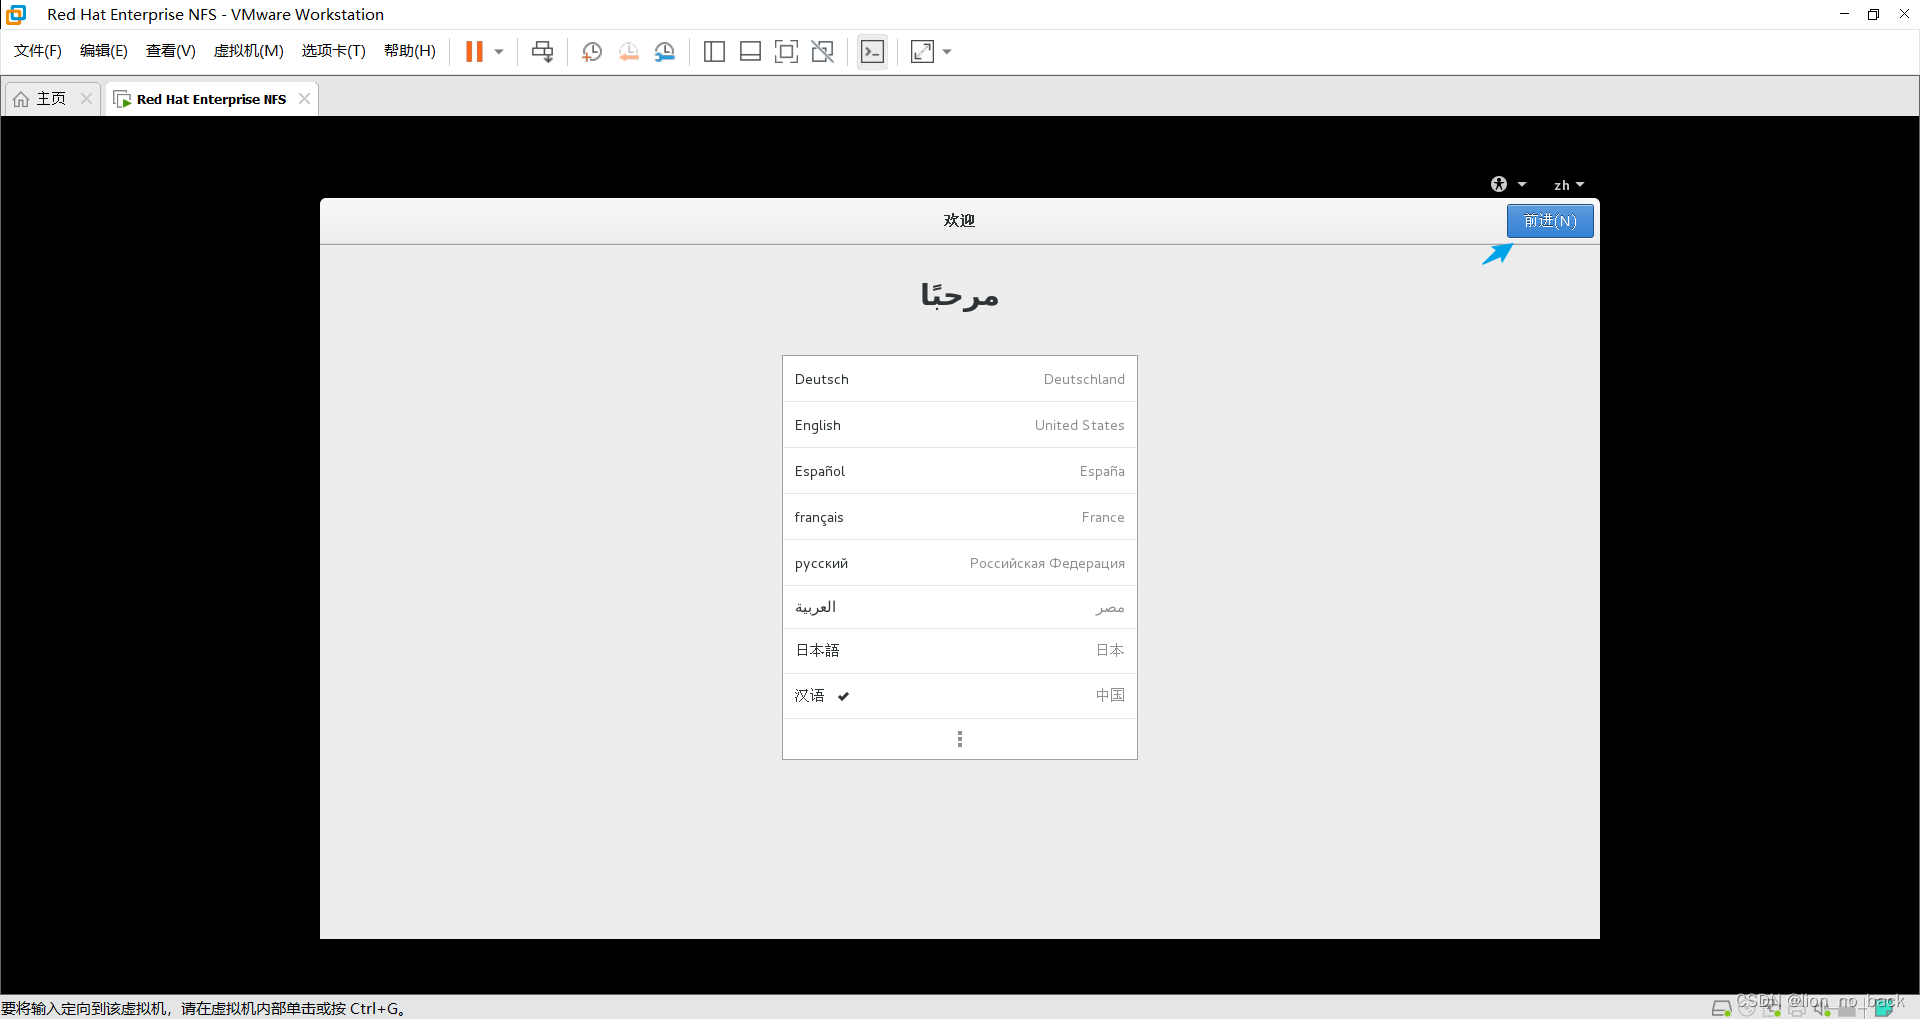
Task: Click the network adapter status icon
Action: 1772,1008
